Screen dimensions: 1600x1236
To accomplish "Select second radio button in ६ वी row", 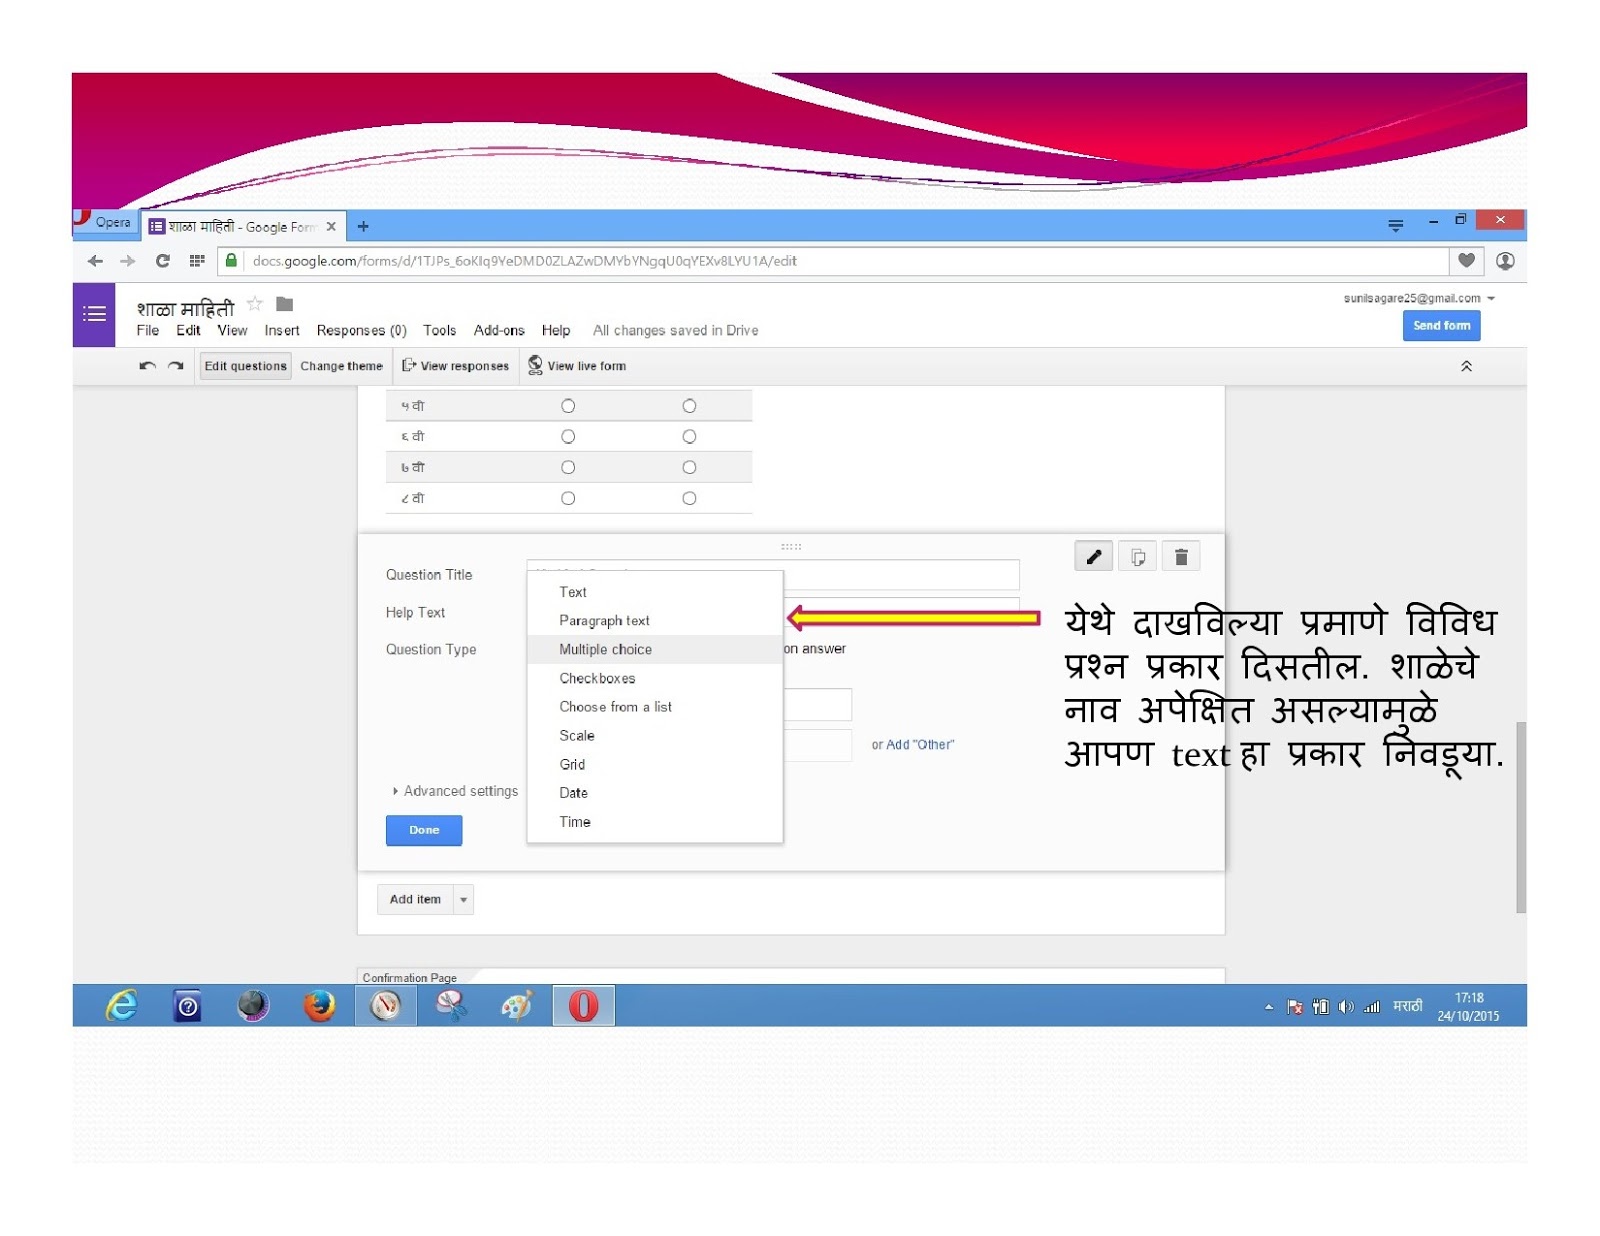I will click(689, 437).
